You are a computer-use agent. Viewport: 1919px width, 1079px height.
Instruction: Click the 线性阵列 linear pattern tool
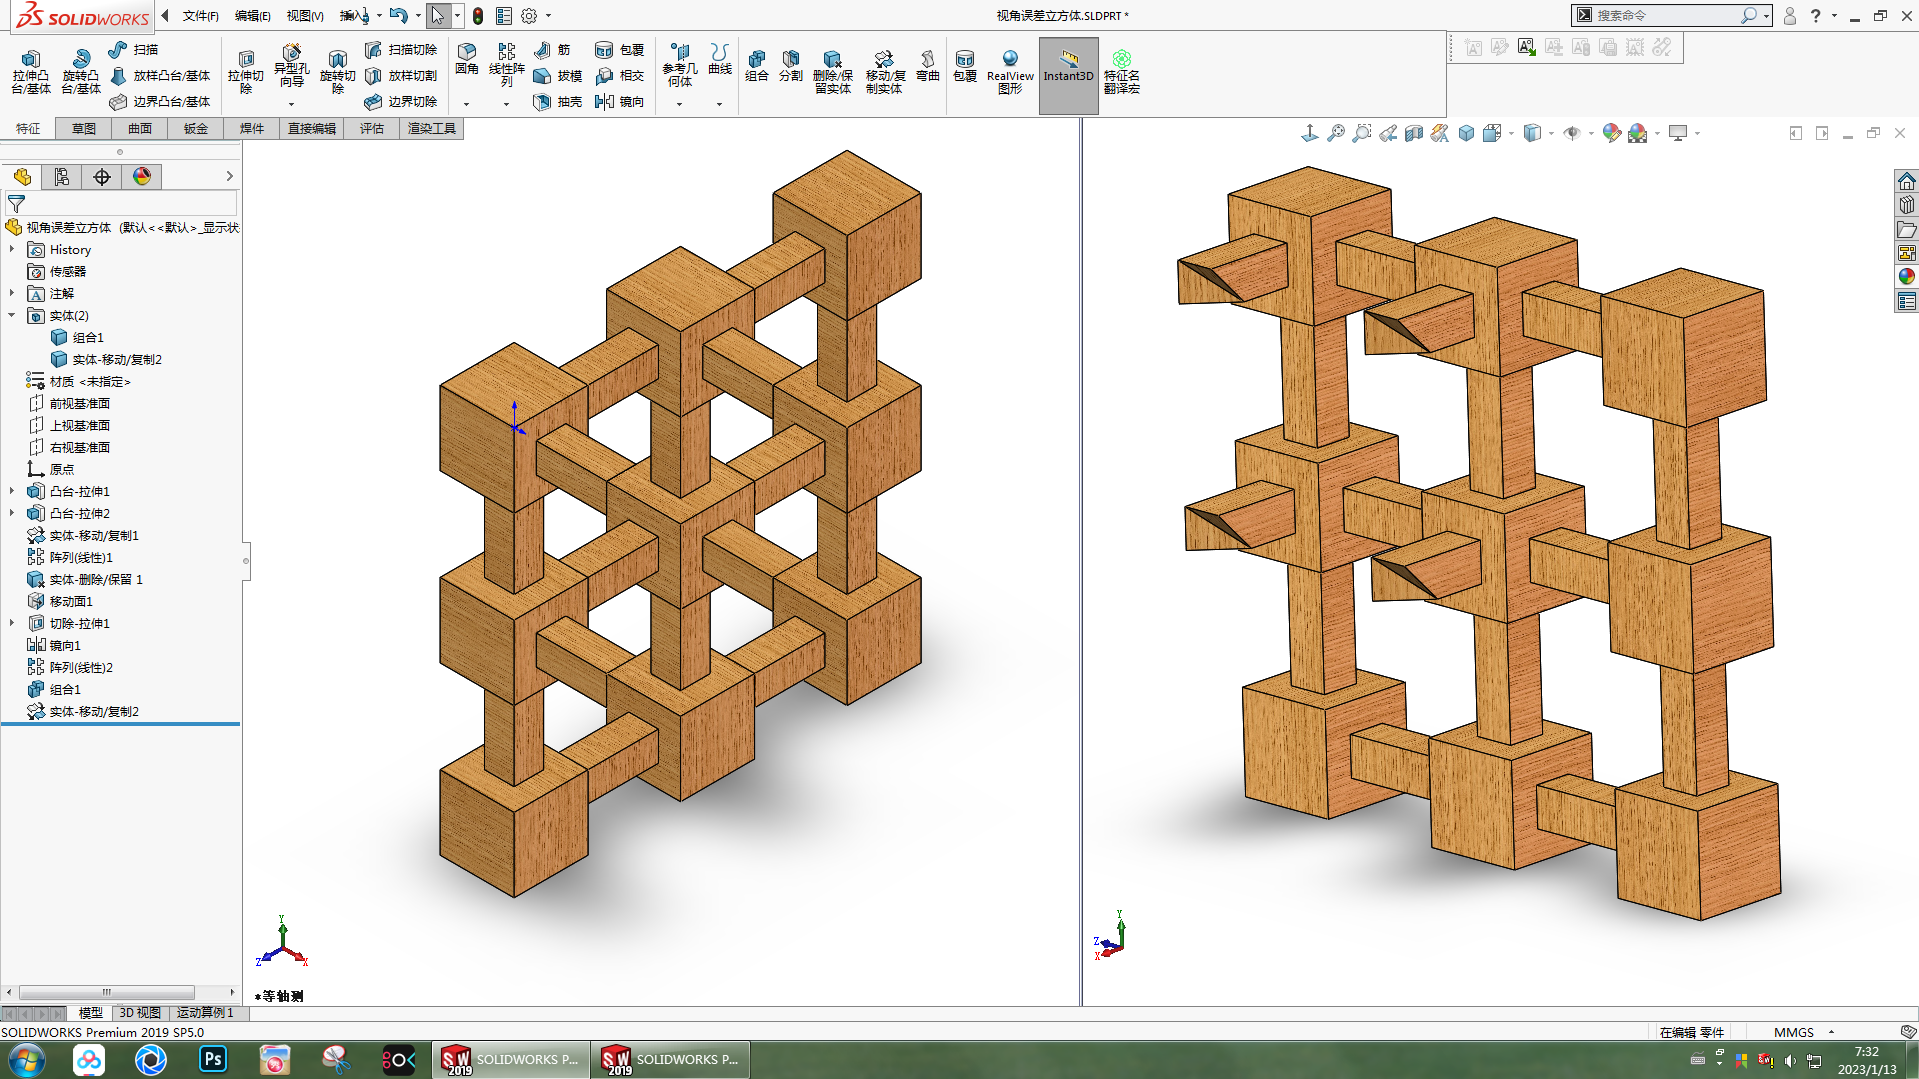507,64
